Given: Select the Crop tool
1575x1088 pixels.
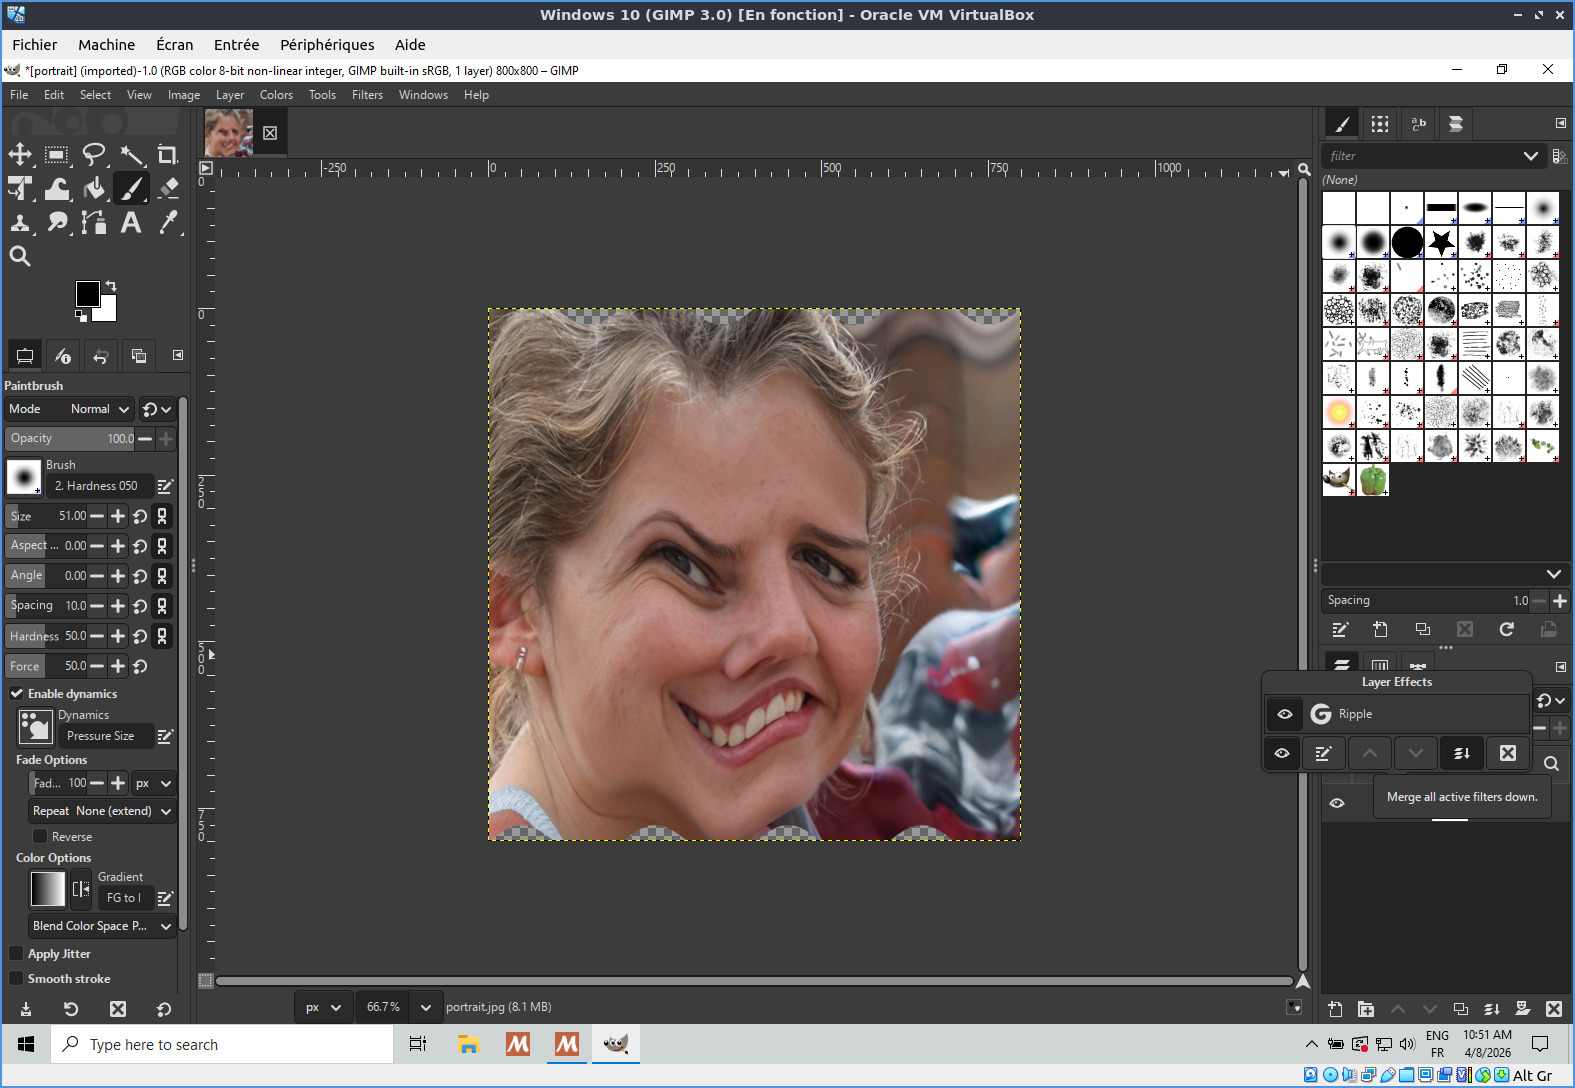Looking at the screenshot, I should (x=168, y=155).
